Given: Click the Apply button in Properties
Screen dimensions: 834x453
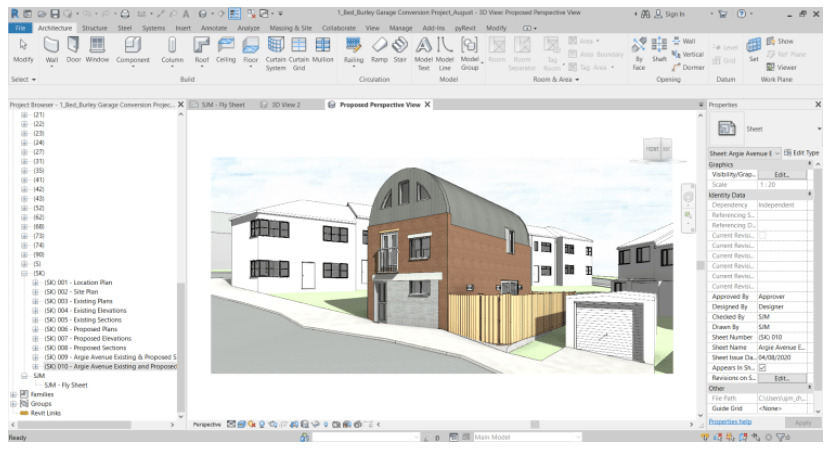Looking at the screenshot, I should pos(803,423).
